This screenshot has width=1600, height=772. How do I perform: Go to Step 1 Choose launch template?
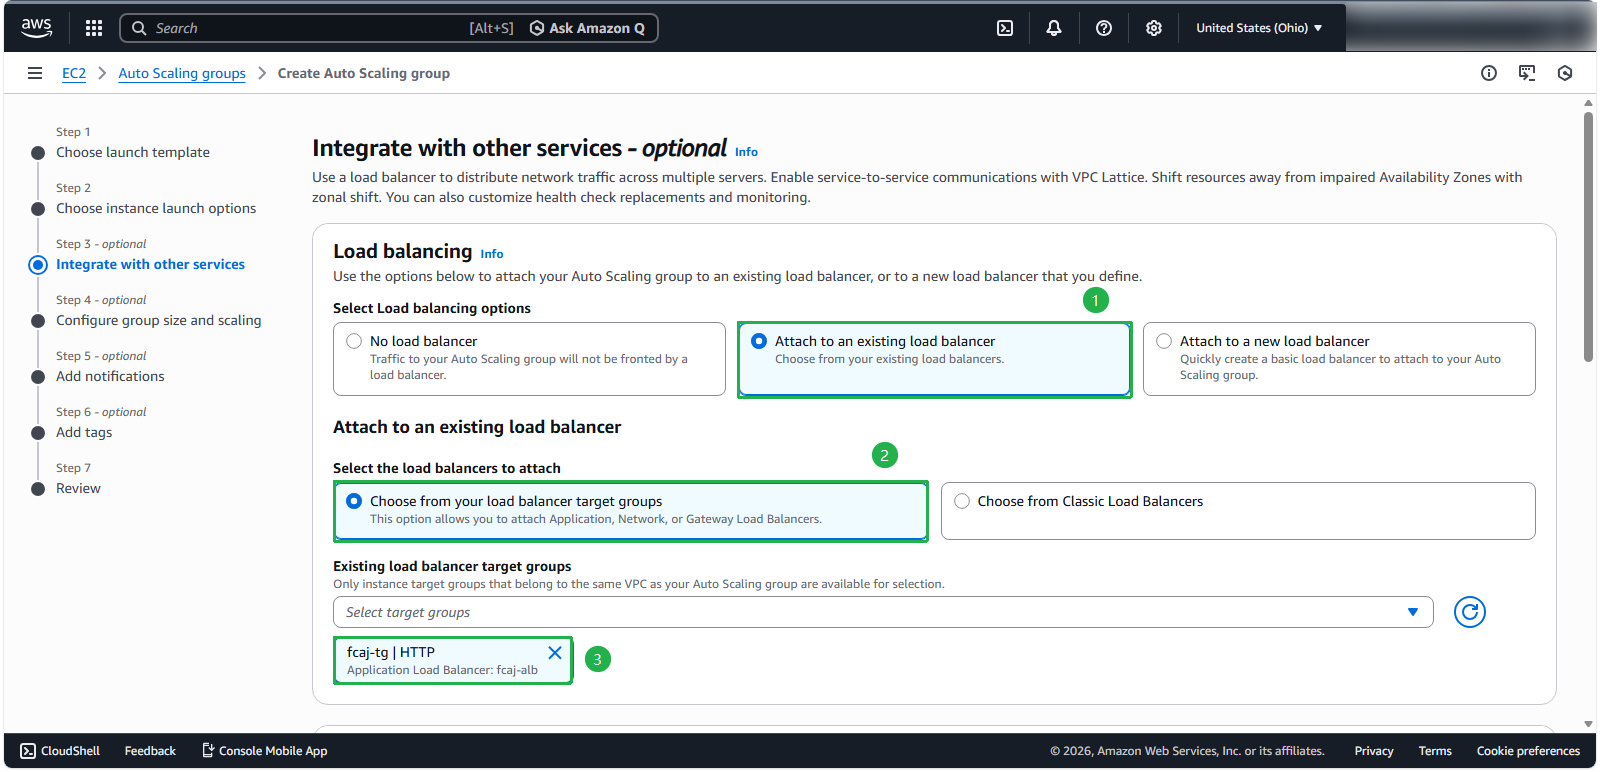click(133, 152)
